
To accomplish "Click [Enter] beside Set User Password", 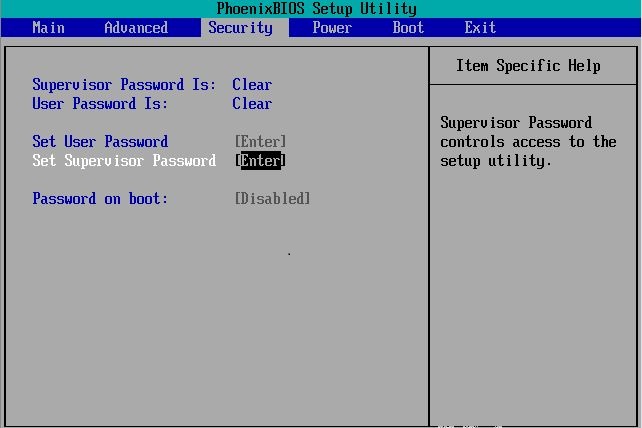I will tap(260, 142).
